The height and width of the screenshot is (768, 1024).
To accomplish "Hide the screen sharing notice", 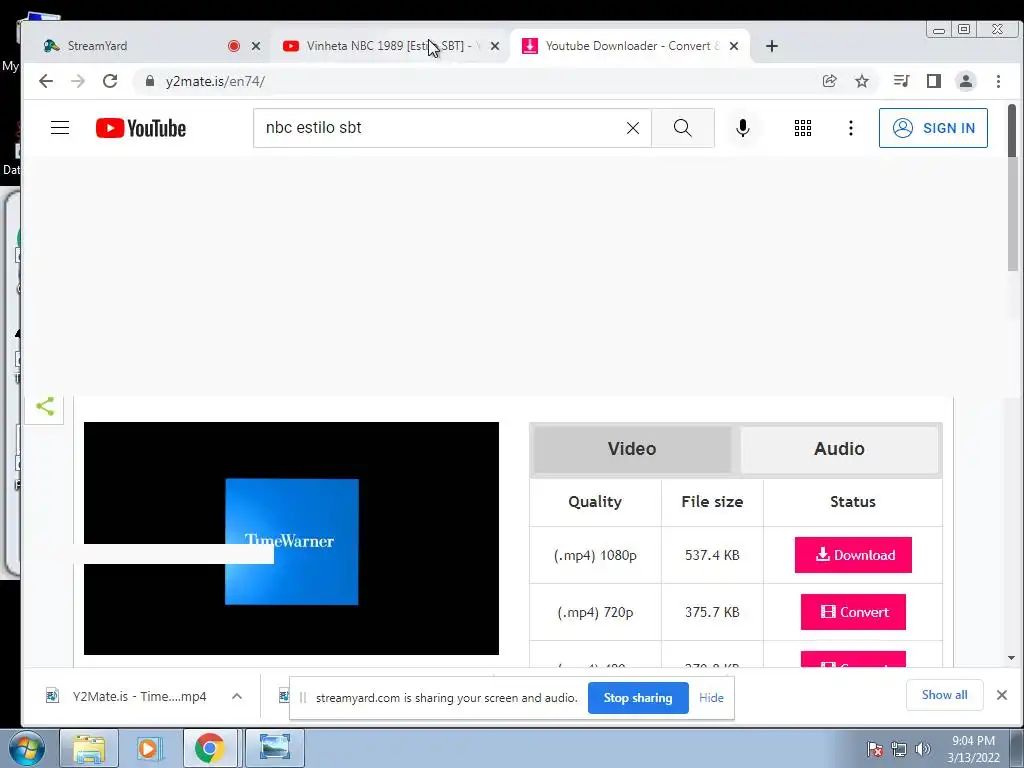I will tap(711, 697).
